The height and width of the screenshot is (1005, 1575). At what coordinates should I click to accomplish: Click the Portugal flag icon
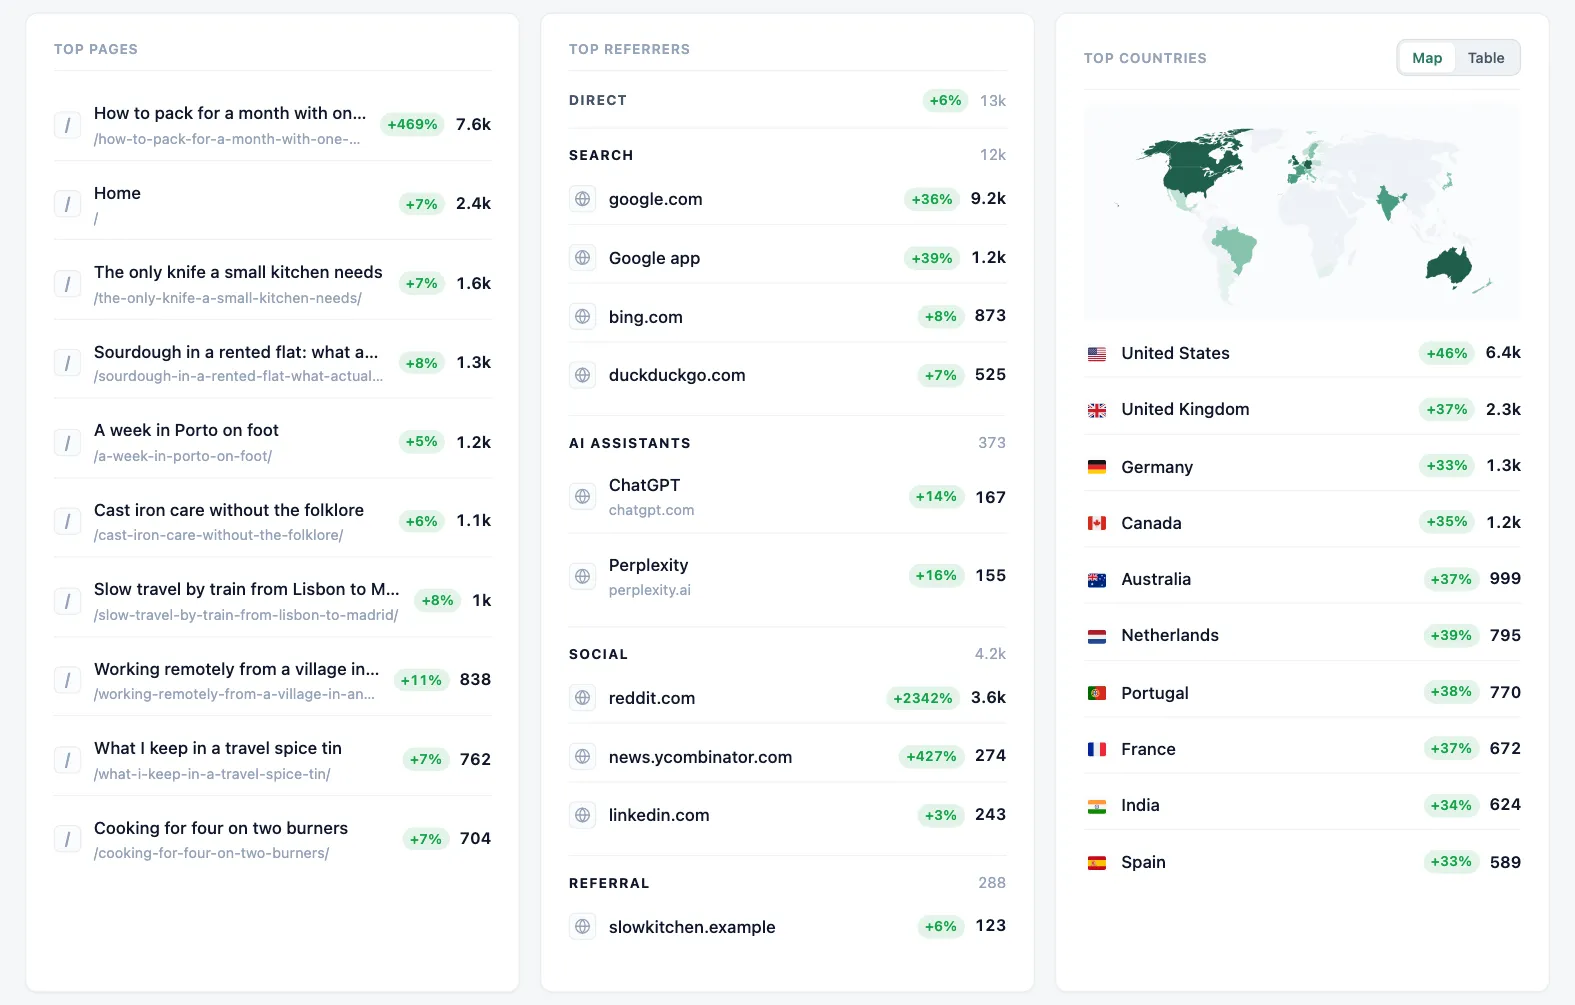[x=1097, y=693]
